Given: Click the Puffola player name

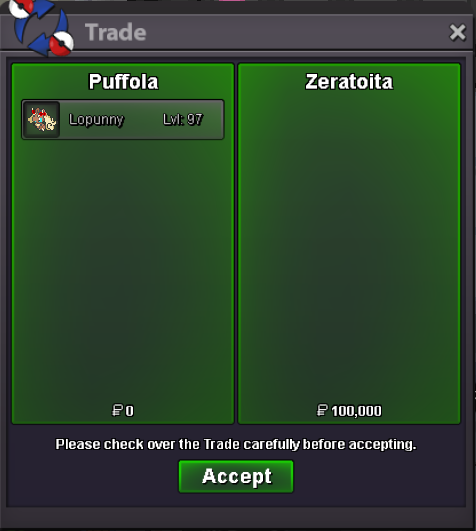Looking at the screenshot, I should coord(123,82).
